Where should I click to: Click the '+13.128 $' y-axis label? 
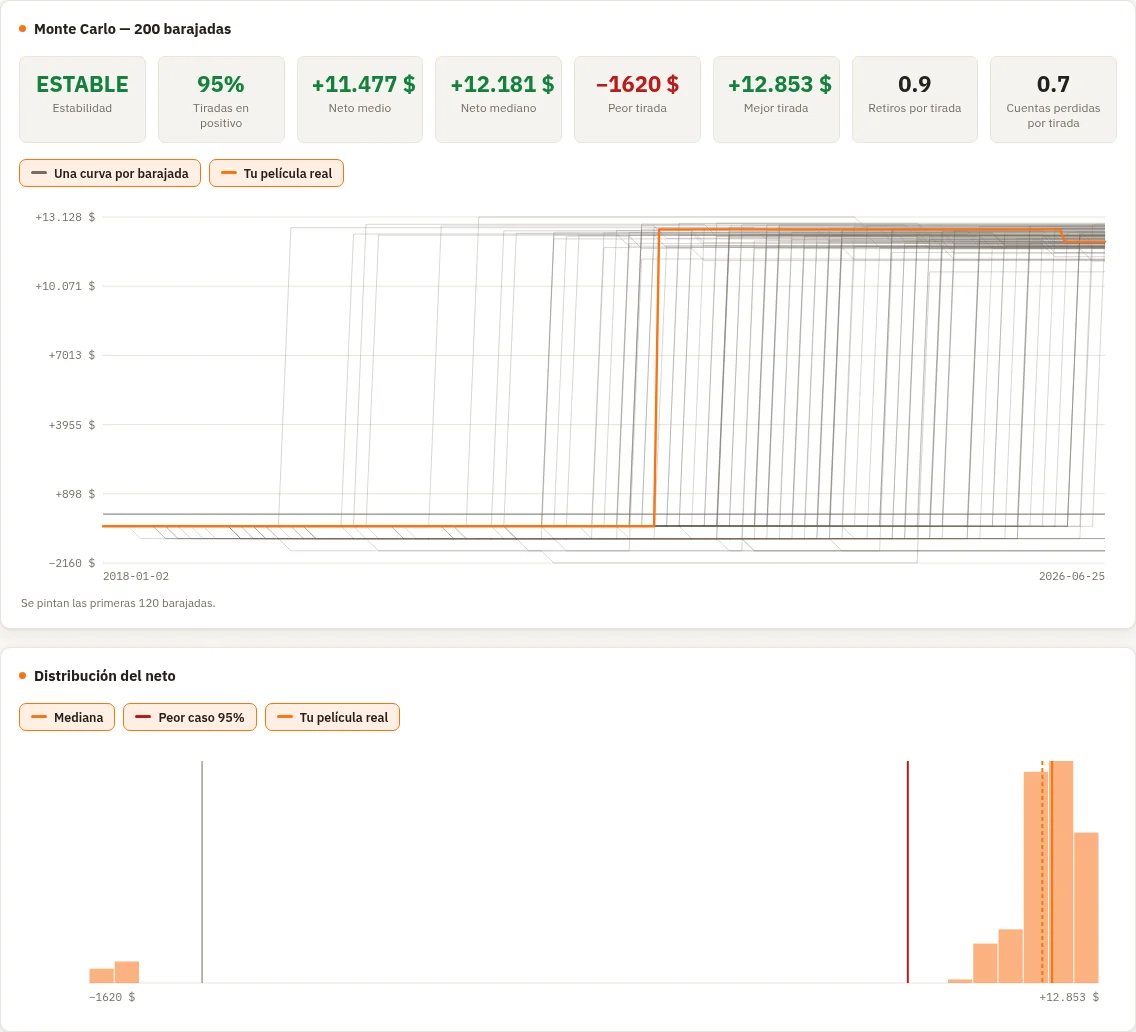[x=65, y=217]
